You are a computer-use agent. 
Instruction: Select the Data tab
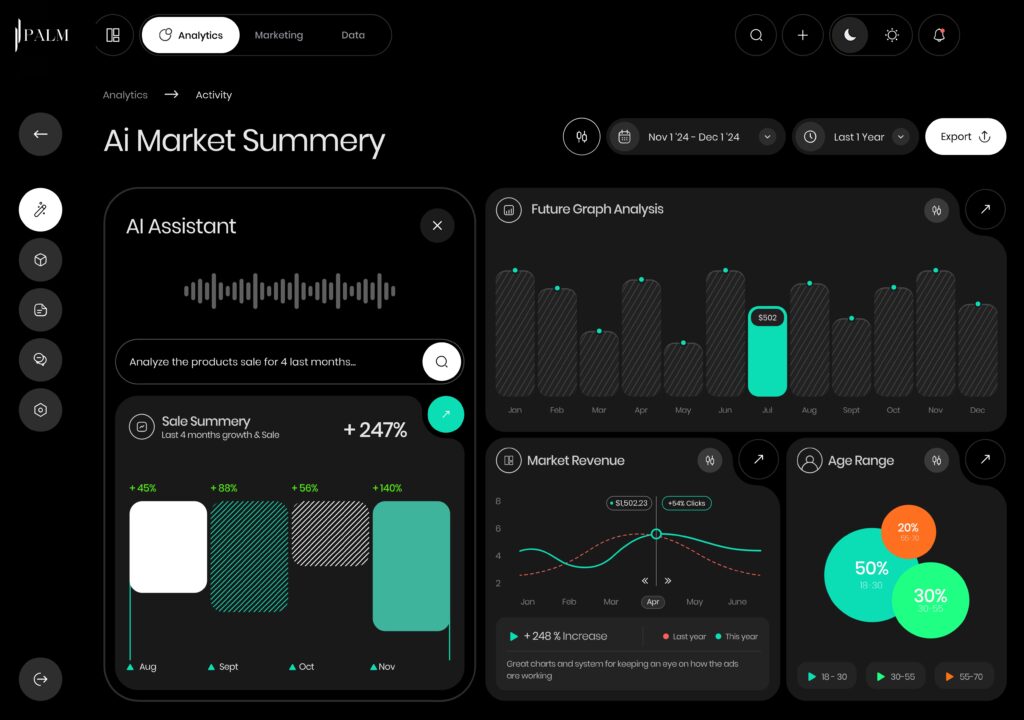coord(353,35)
